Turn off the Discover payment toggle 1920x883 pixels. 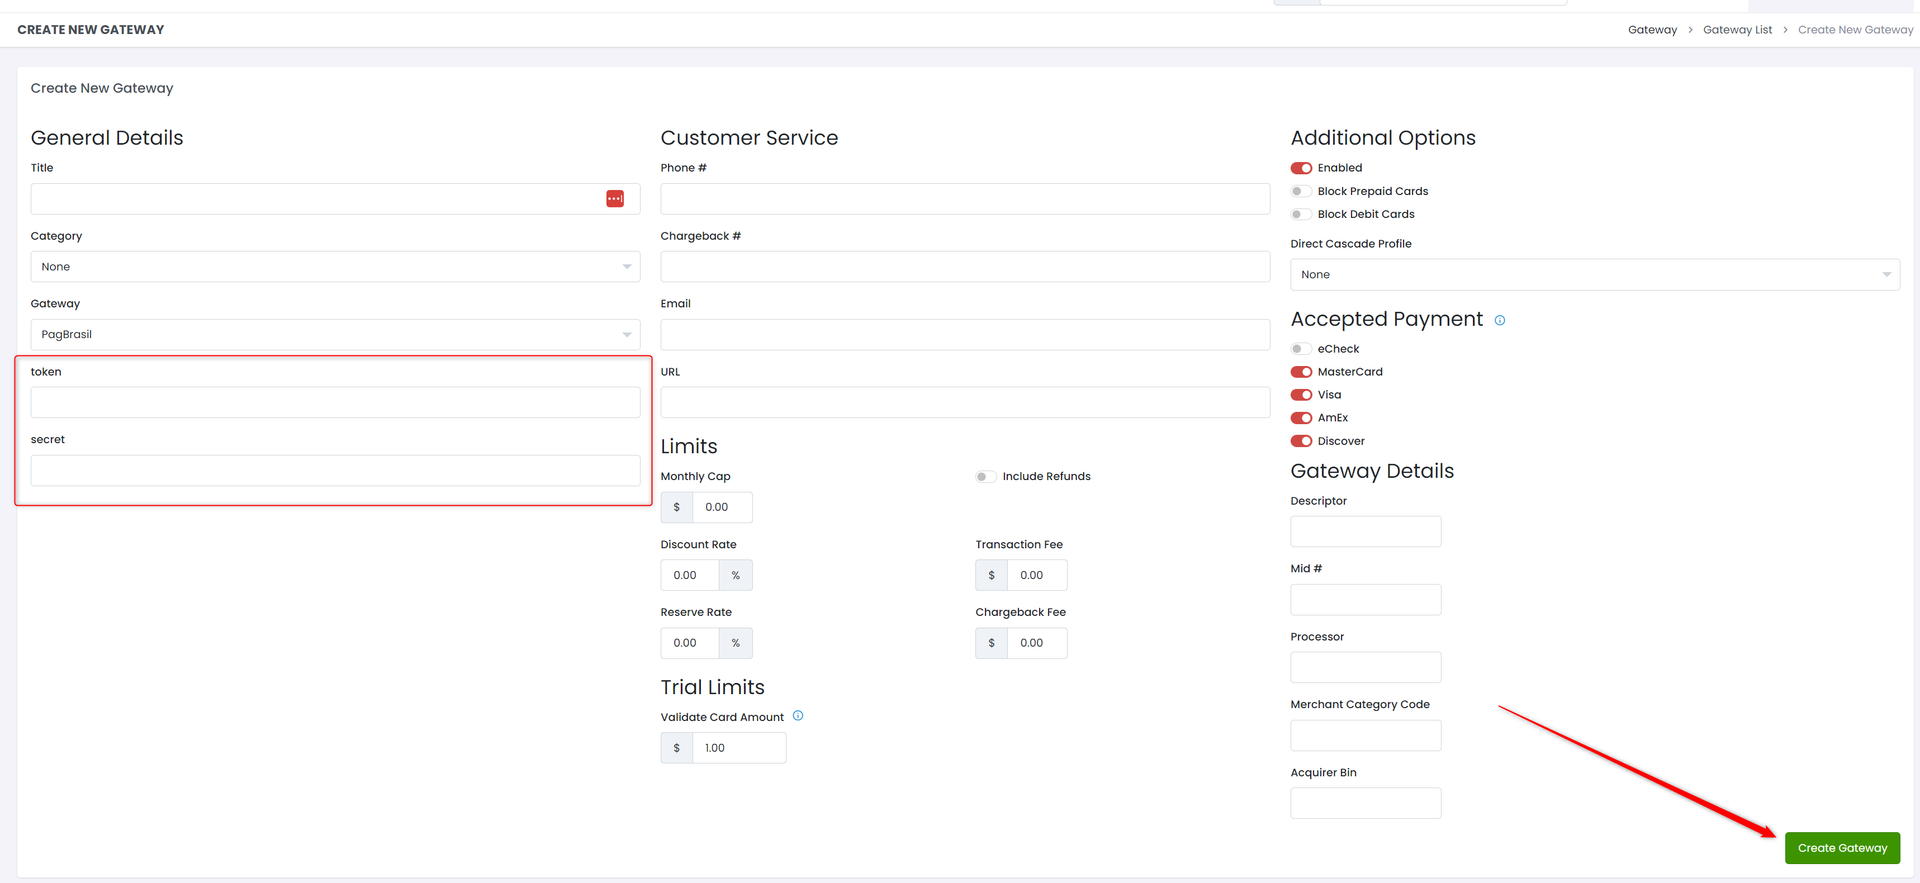tap(1301, 441)
